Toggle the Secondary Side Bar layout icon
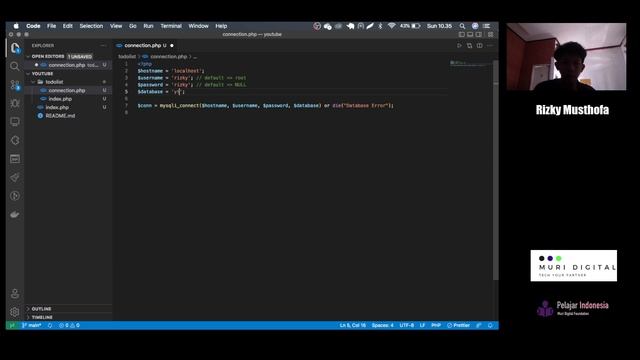The image size is (640, 360). [x=479, y=35]
